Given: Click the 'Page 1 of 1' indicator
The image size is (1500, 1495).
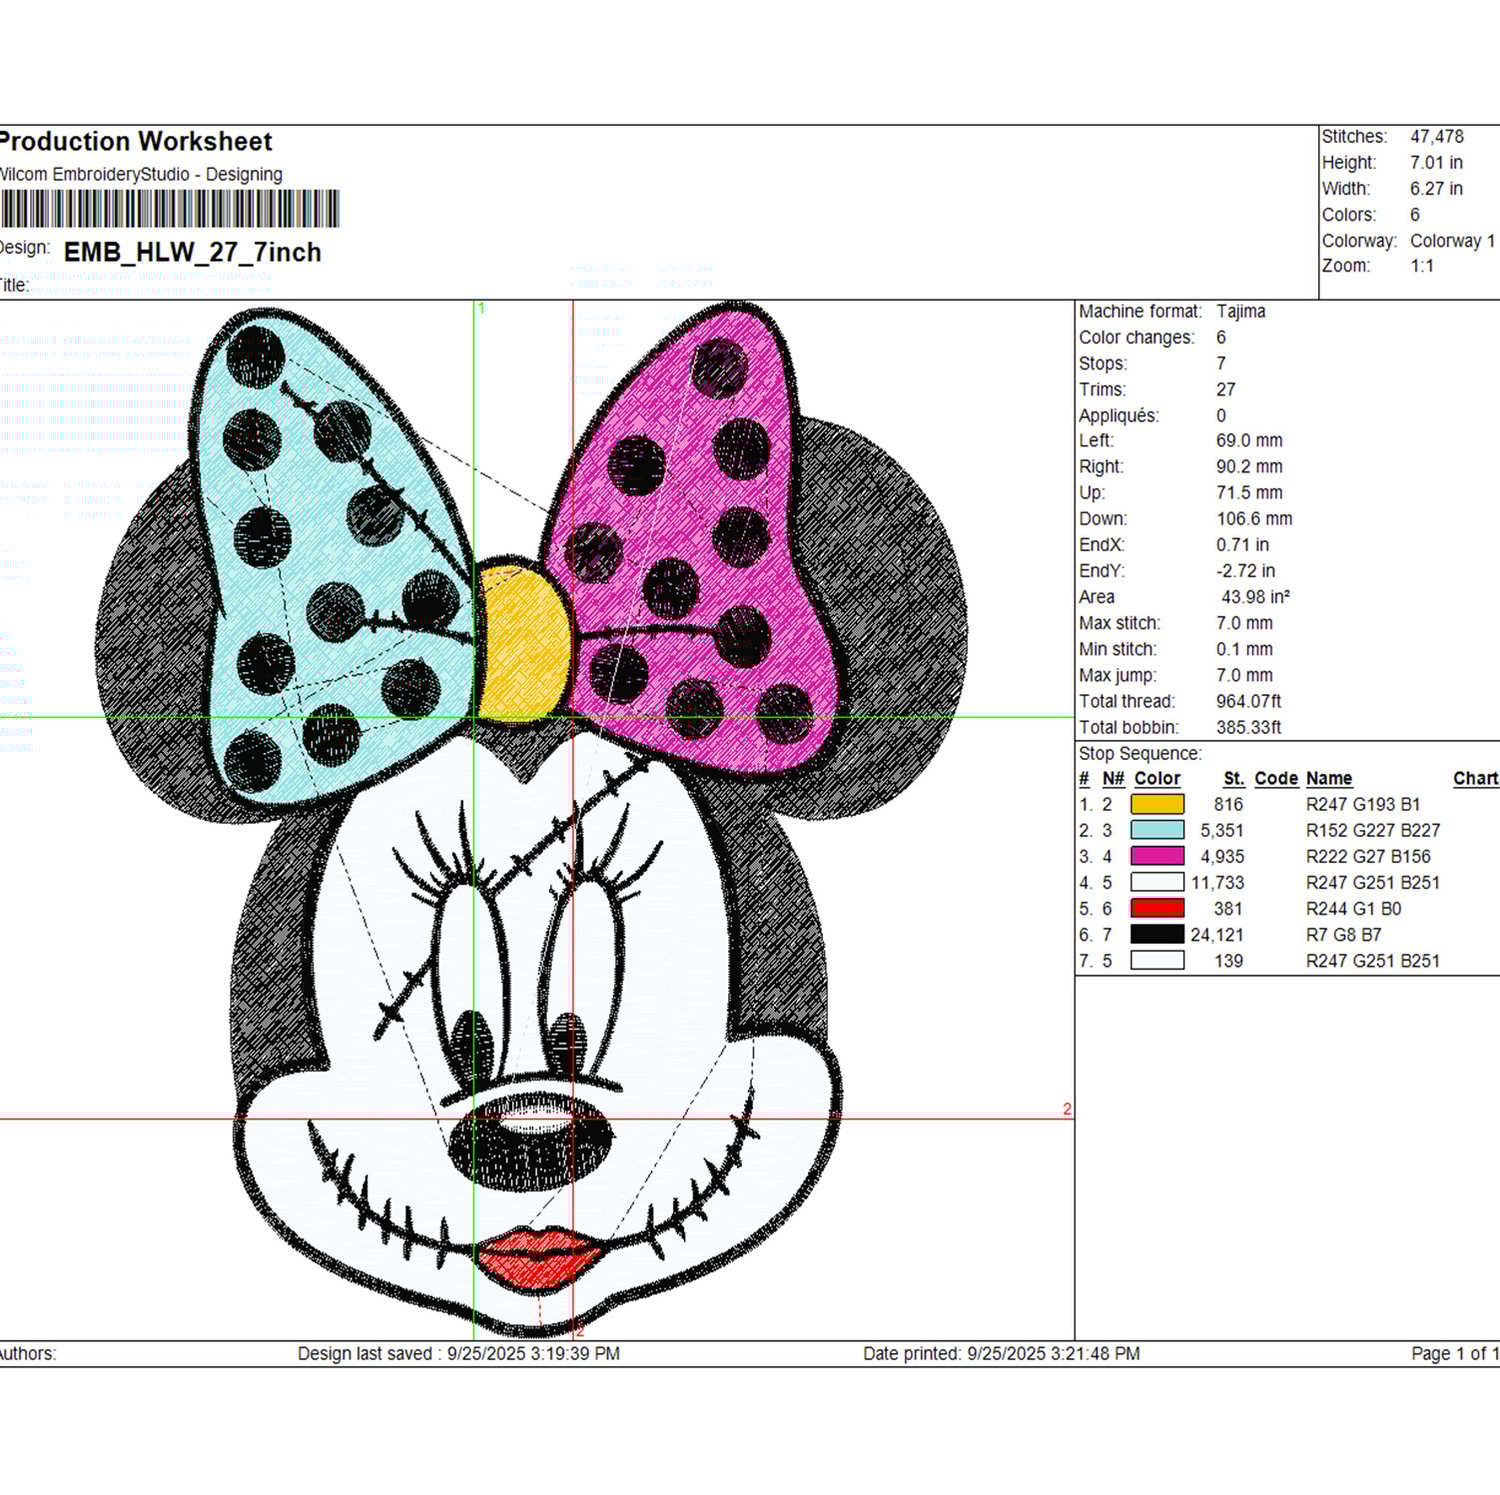Looking at the screenshot, I should pyautogui.click(x=1455, y=1353).
